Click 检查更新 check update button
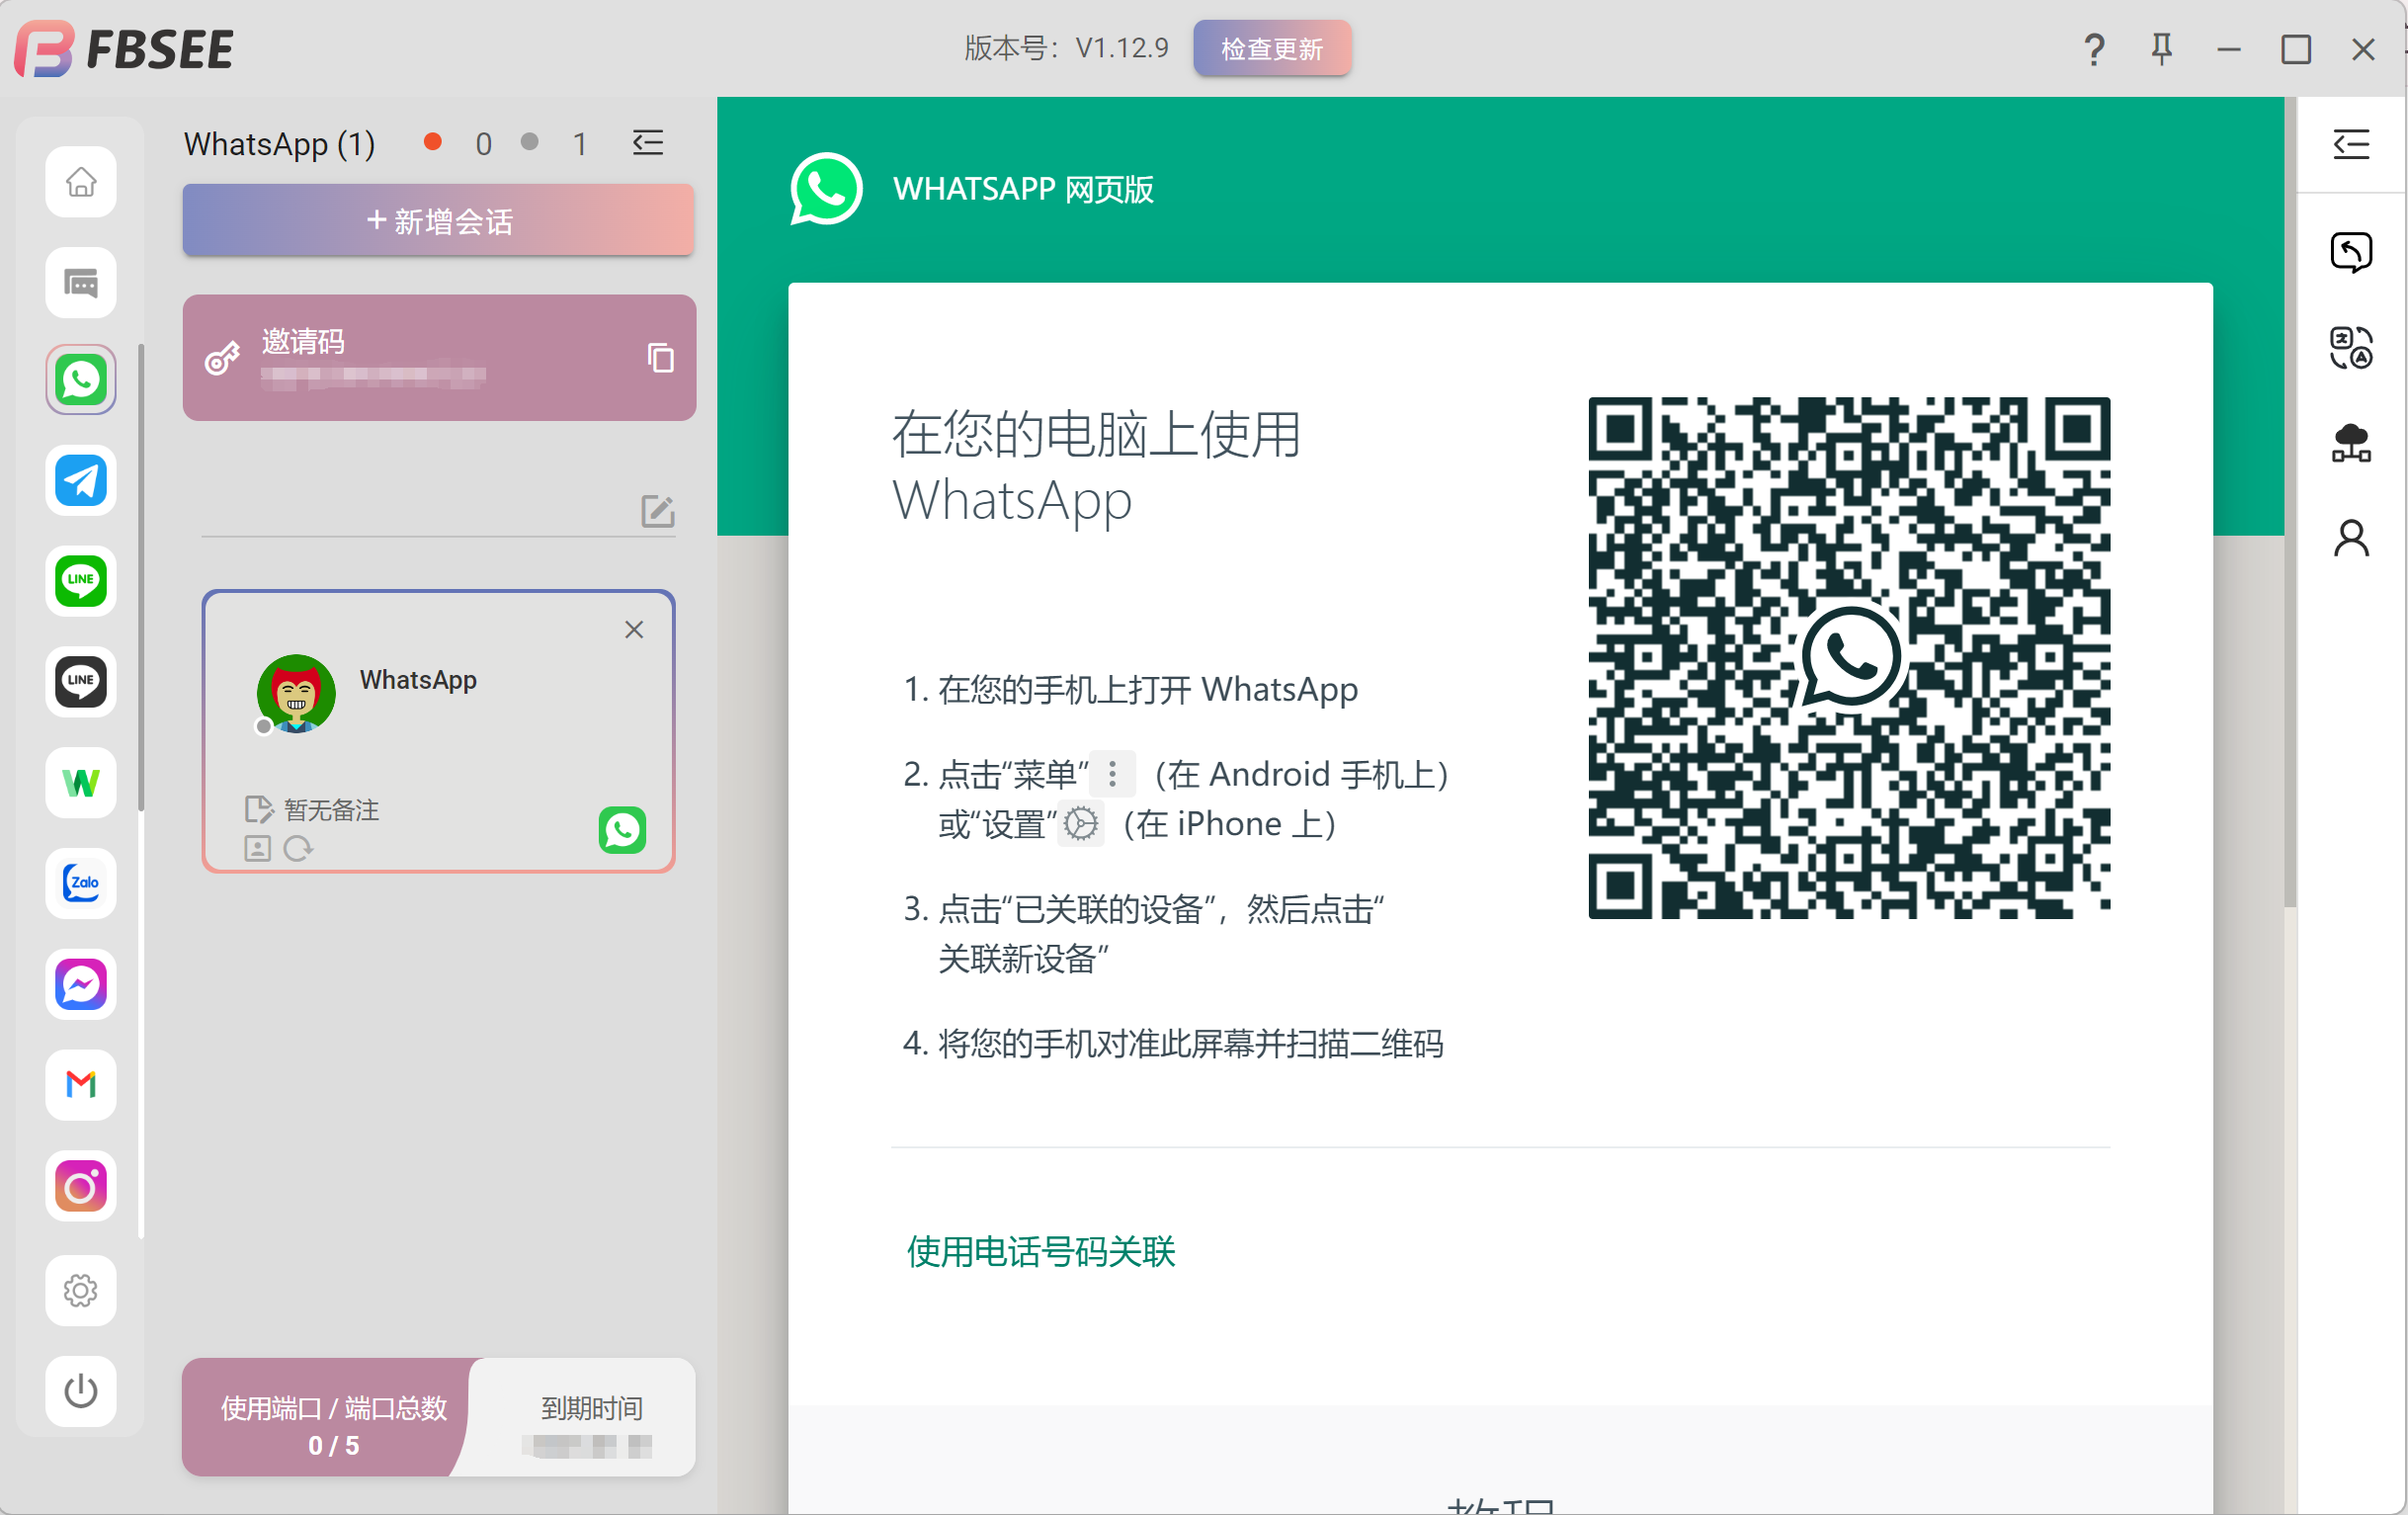This screenshot has height=1515, width=2408. (1272, 48)
